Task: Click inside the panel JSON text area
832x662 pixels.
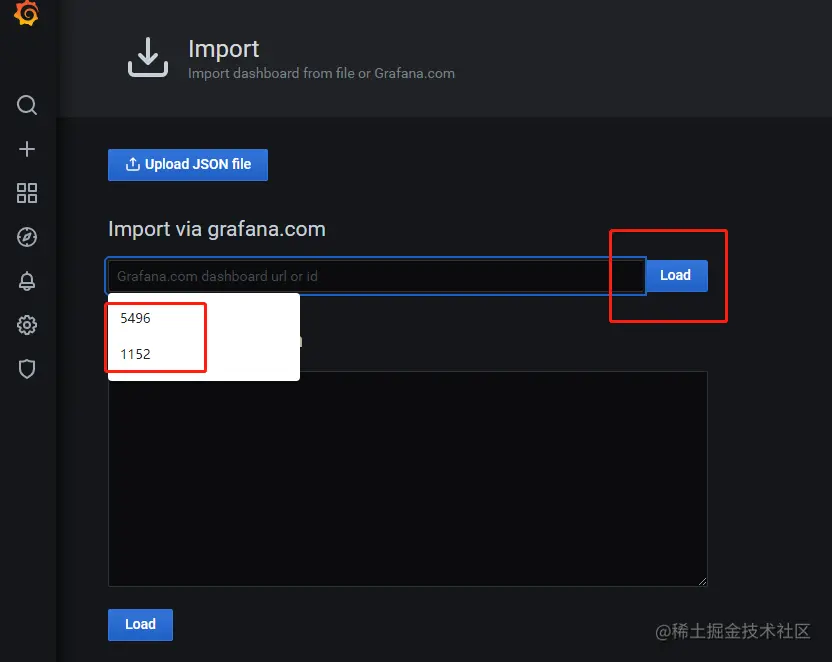Action: pyautogui.click(x=408, y=479)
